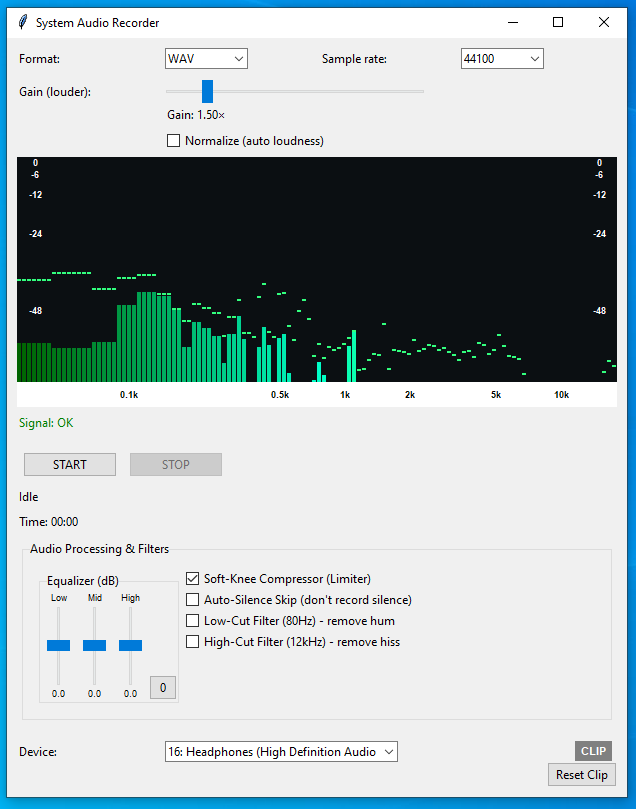Expand the Sample rate 44100 dropdown
636x809 pixels.
click(x=502, y=59)
